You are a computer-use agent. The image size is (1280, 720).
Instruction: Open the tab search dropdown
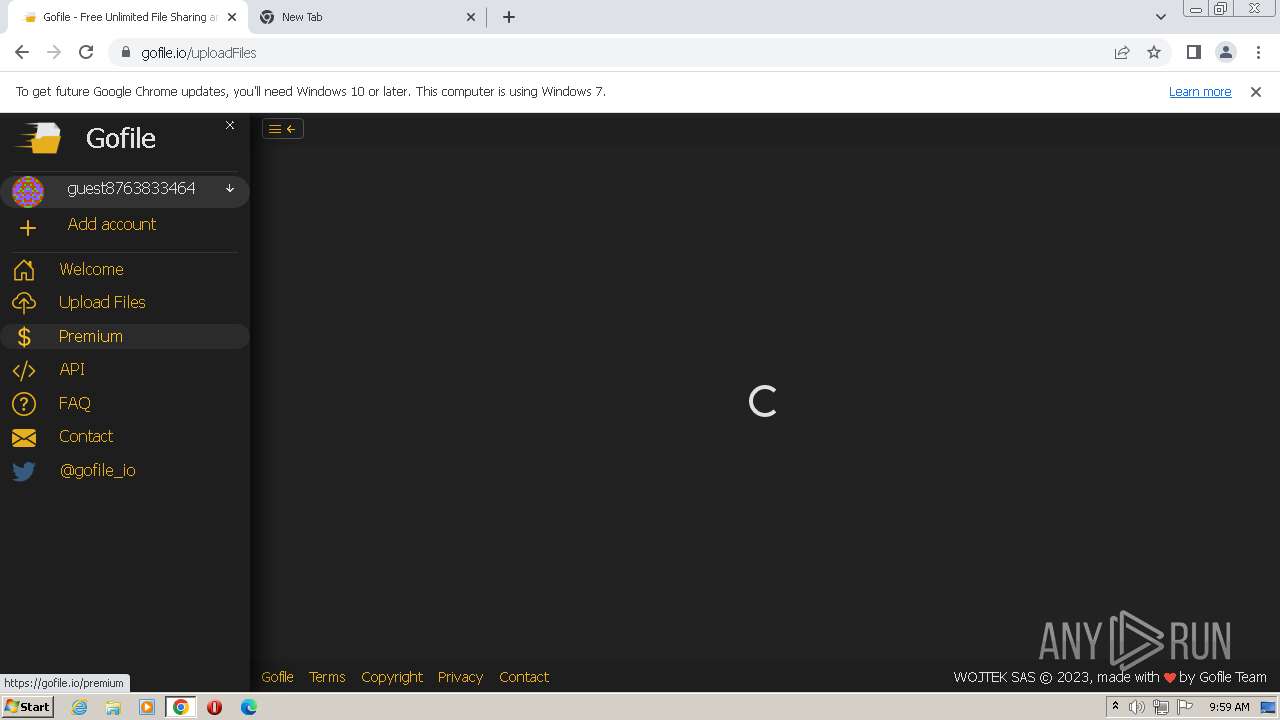click(1160, 17)
